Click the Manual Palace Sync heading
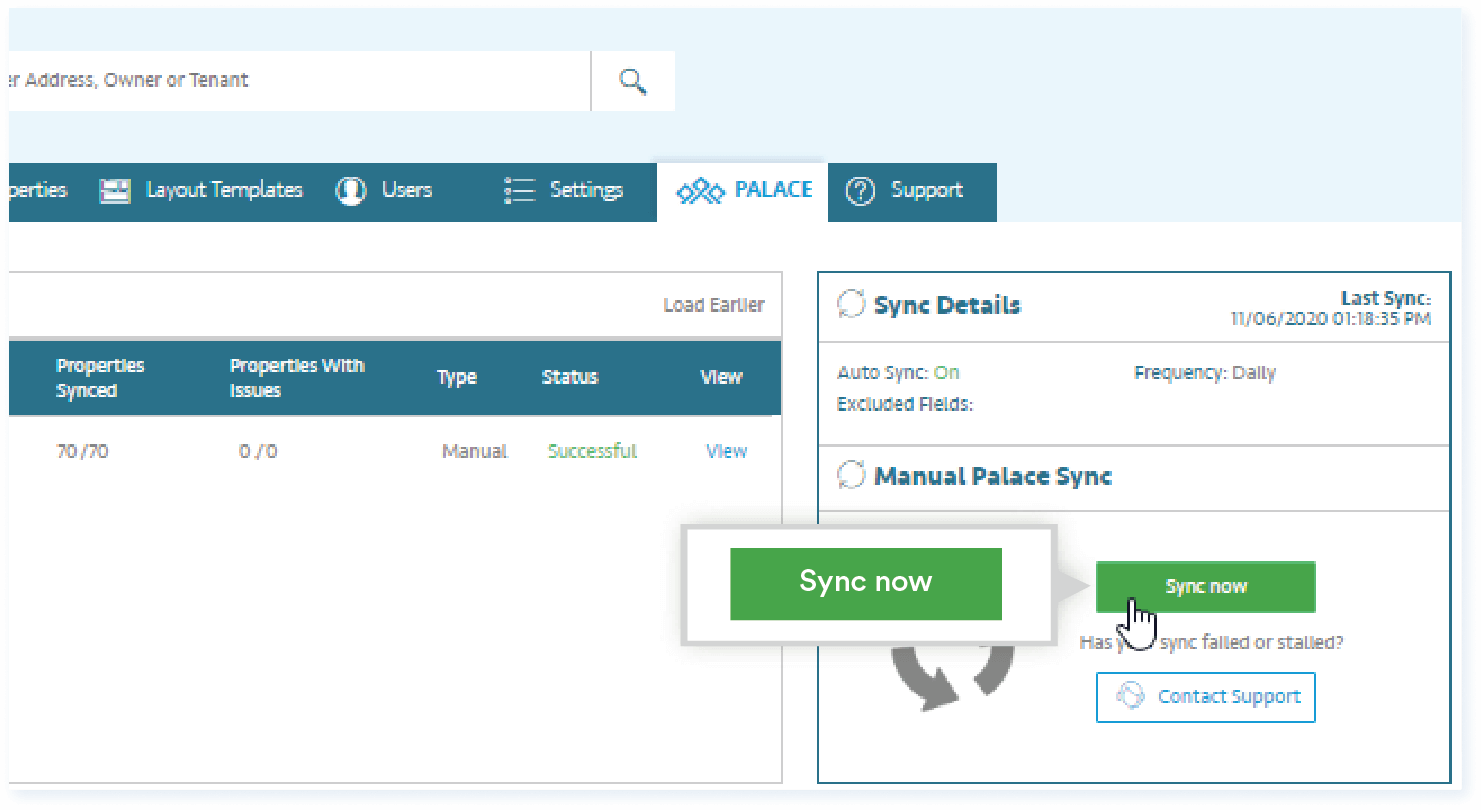This screenshot has width=1481, height=810. pyautogui.click(x=993, y=476)
